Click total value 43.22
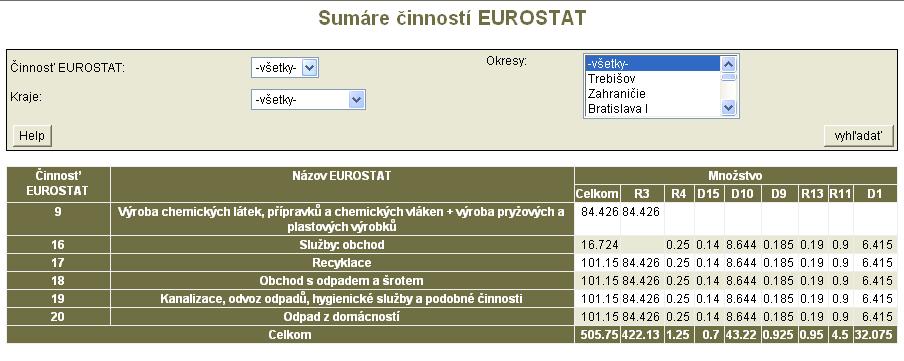 tap(743, 334)
